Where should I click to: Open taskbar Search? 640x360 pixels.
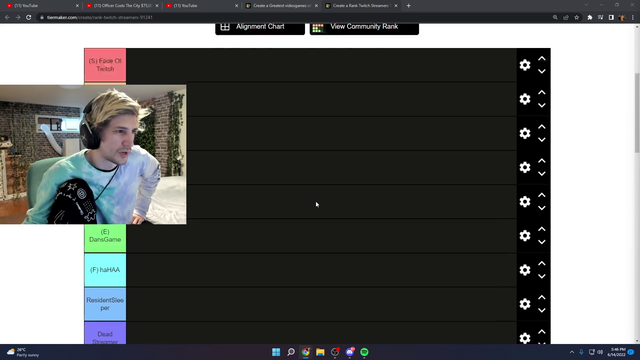tap(291, 352)
